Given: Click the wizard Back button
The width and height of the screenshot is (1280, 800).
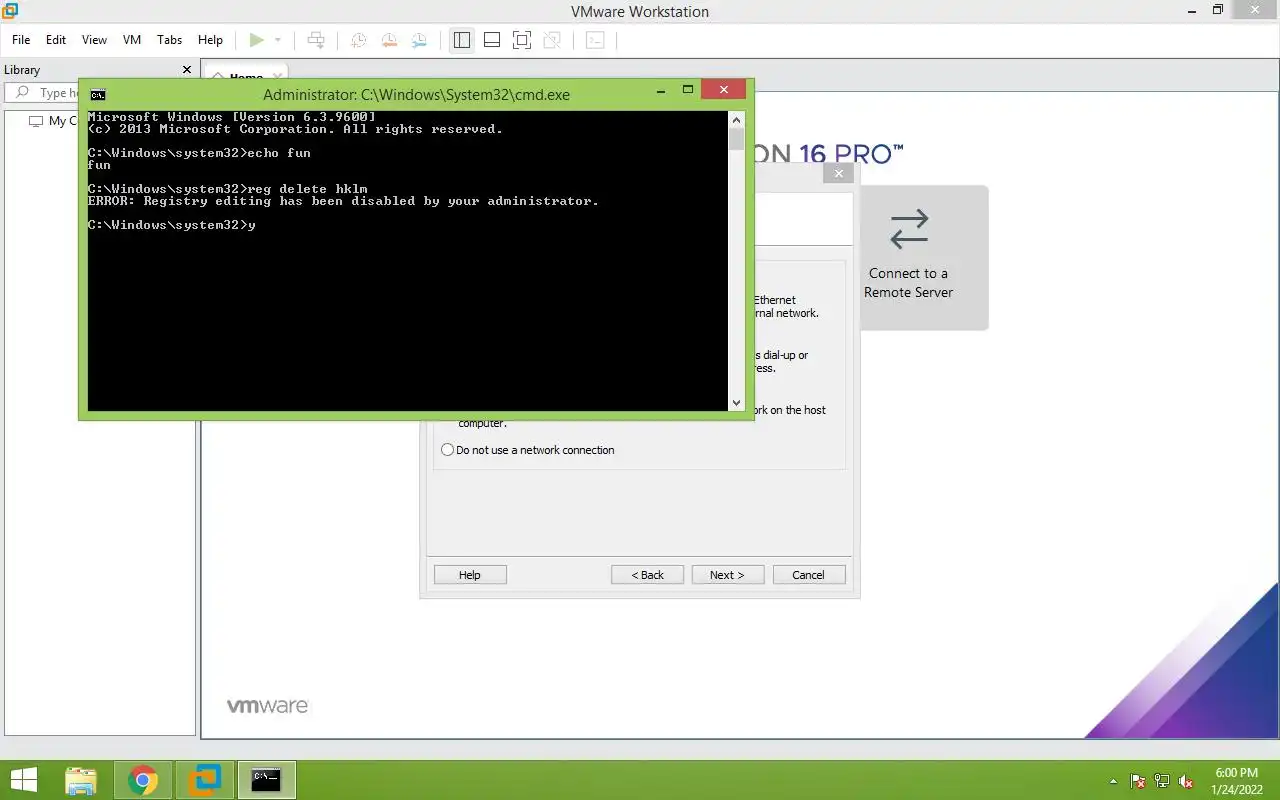Looking at the screenshot, I should coord(648,575).
